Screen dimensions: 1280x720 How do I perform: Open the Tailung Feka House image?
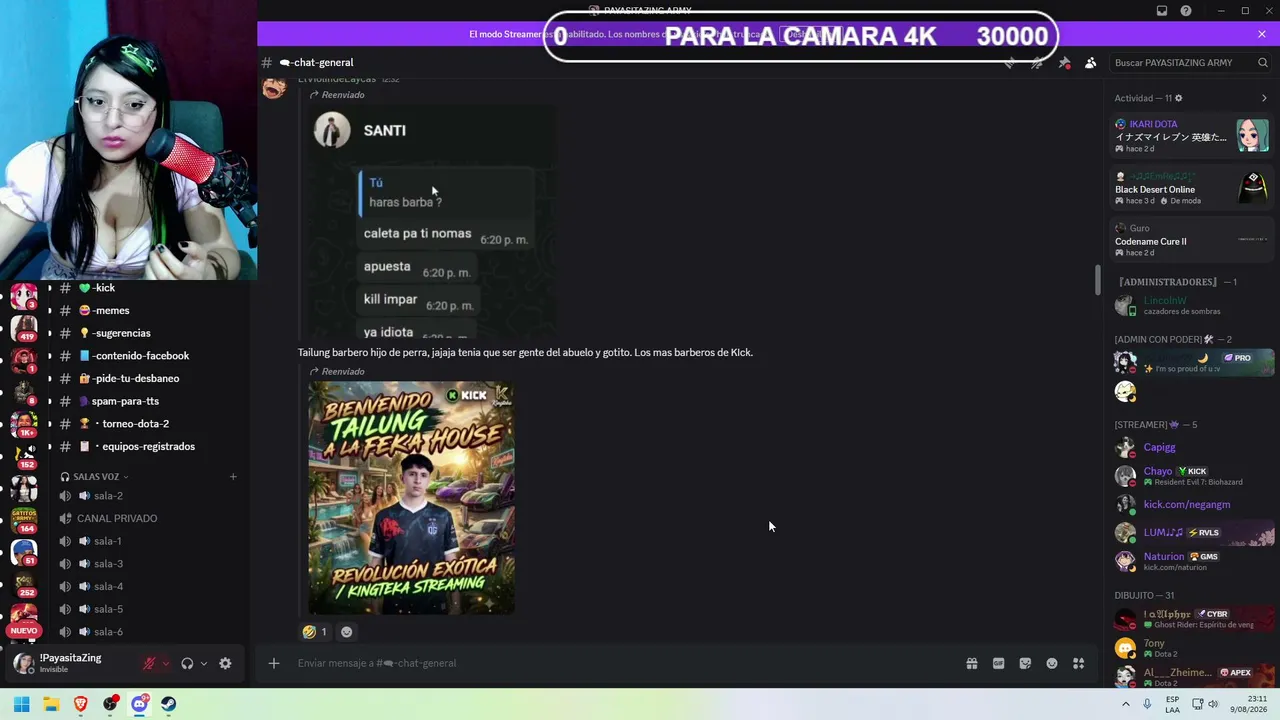point(412,498)
